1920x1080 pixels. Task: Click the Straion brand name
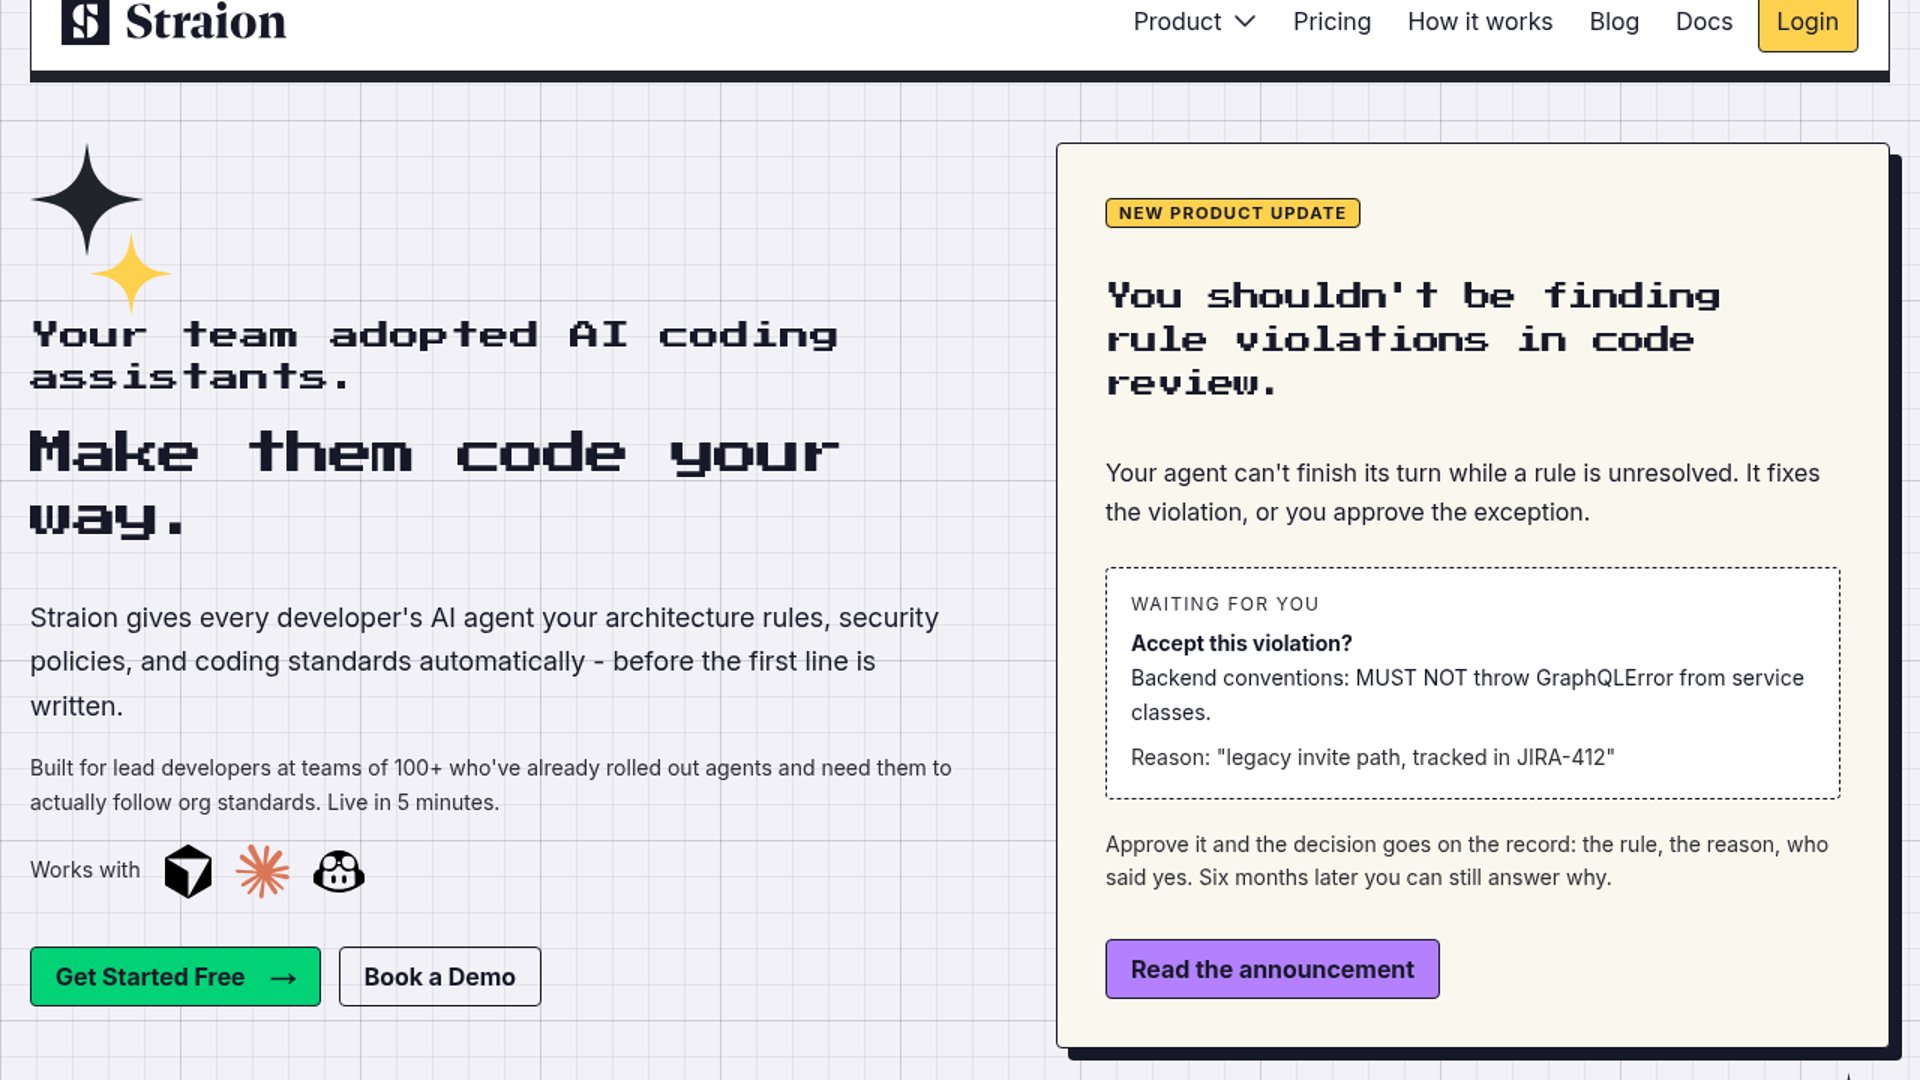206,21
